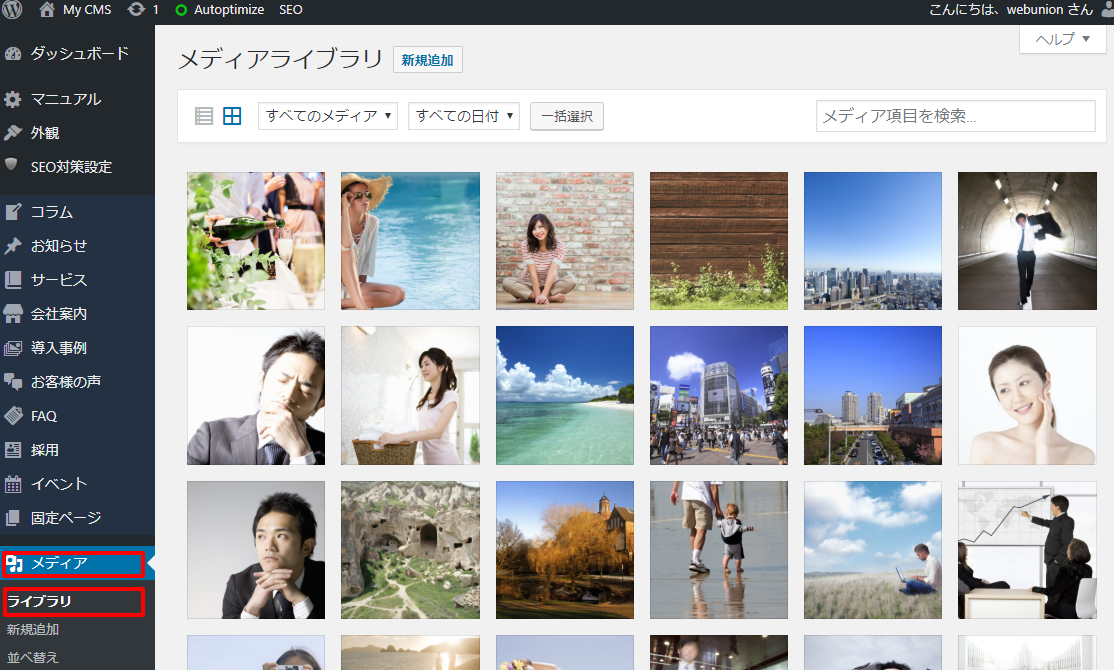This screenshot has height=670, width=1114.
Task: Click the イベント calendar icon
Action: pos(13,484)
